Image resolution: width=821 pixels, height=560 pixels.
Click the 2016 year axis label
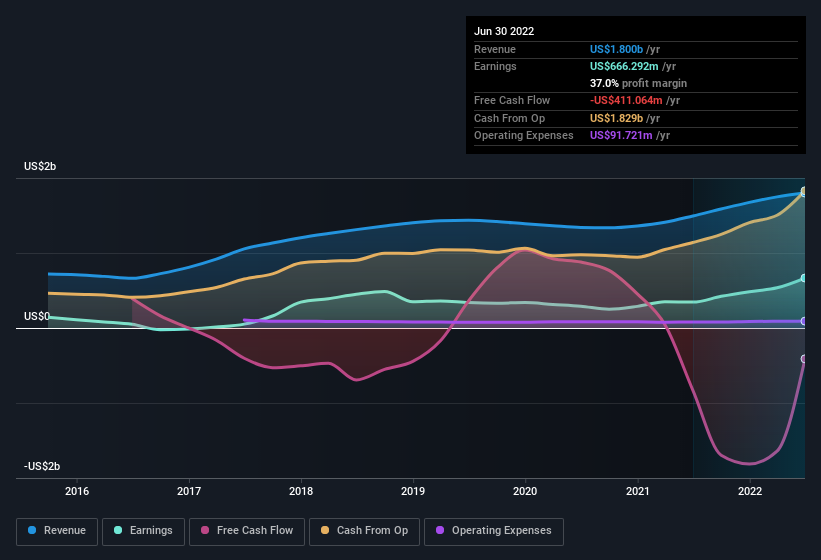77,491
